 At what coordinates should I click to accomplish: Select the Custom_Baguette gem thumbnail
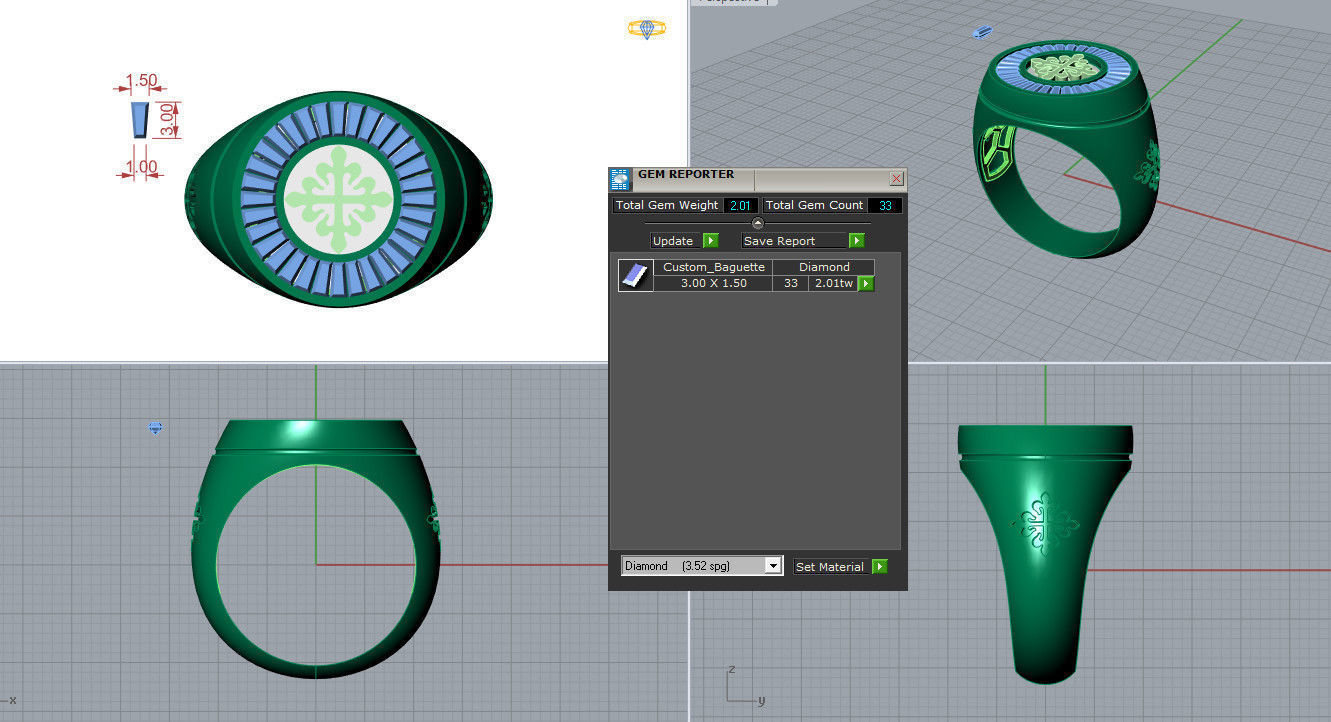(634, 276)
